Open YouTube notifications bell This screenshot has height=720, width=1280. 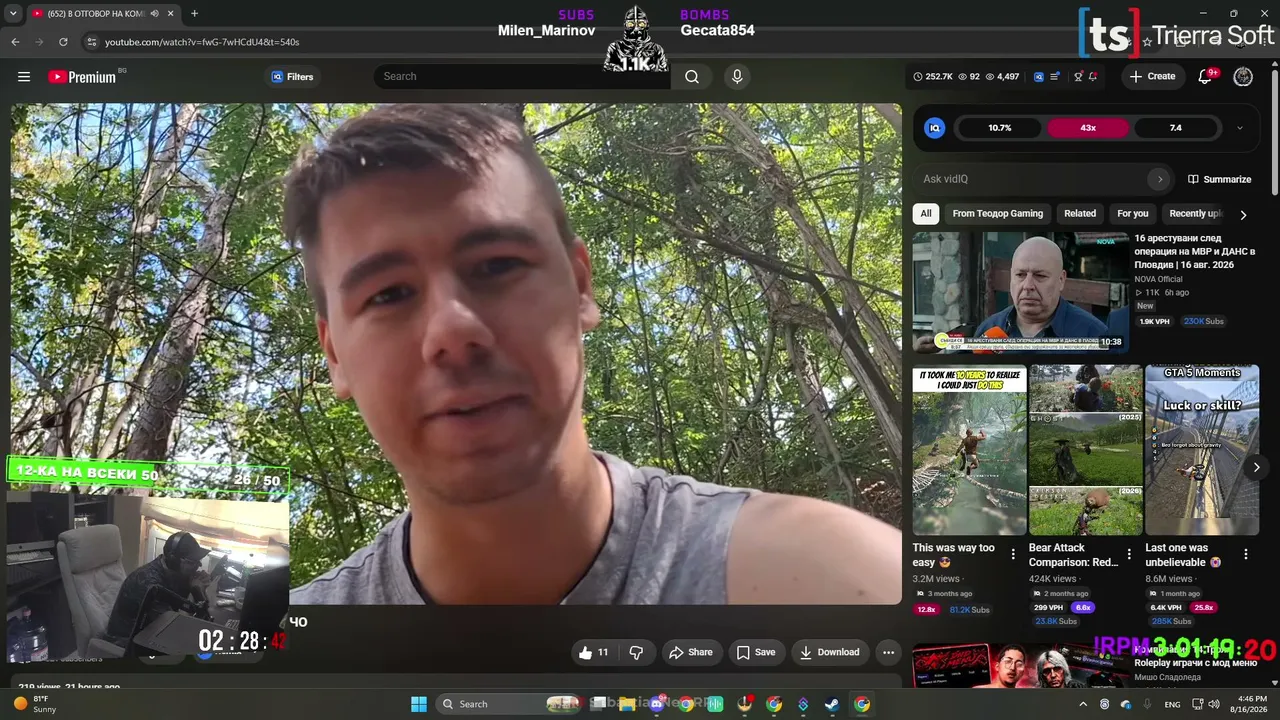pos(1205,77)
